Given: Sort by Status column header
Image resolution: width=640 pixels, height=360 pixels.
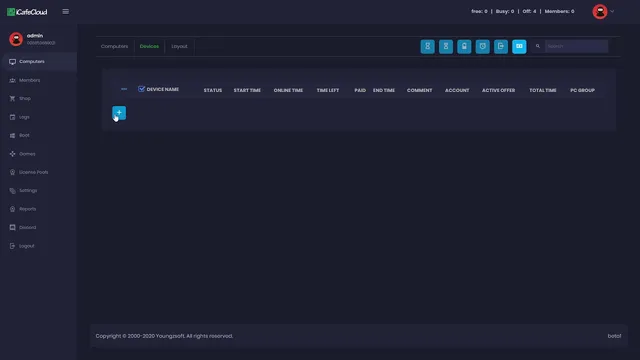Looking at the screenshot, I should [x=213, y=90].
